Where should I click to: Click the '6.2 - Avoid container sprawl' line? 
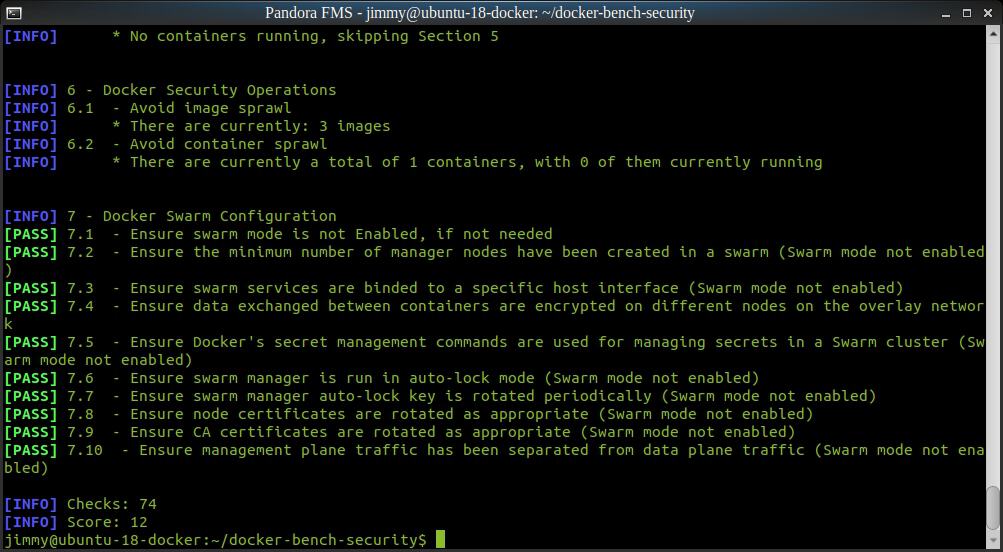(166, 144)
